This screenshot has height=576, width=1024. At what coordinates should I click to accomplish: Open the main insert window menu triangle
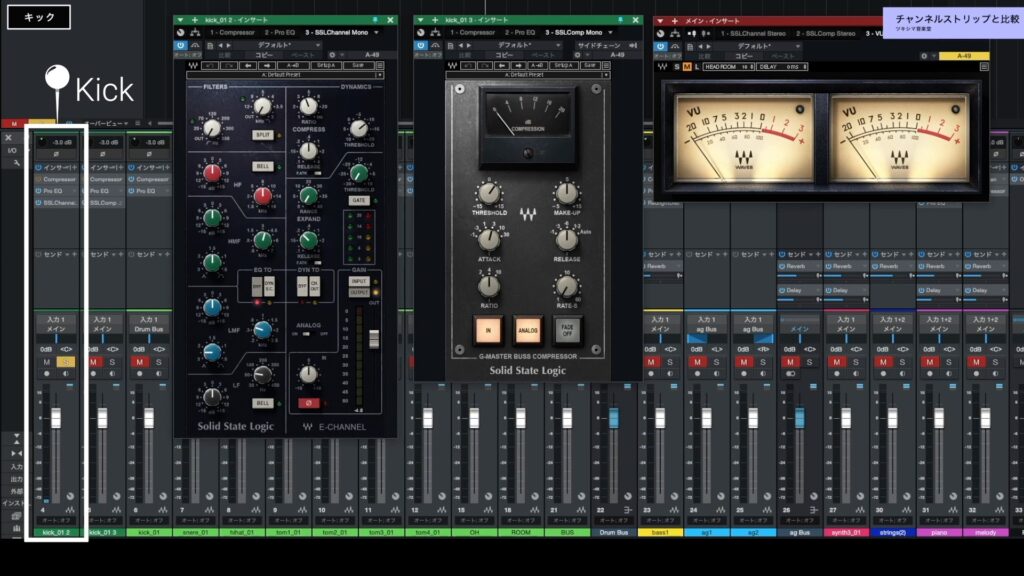(661, 21)
